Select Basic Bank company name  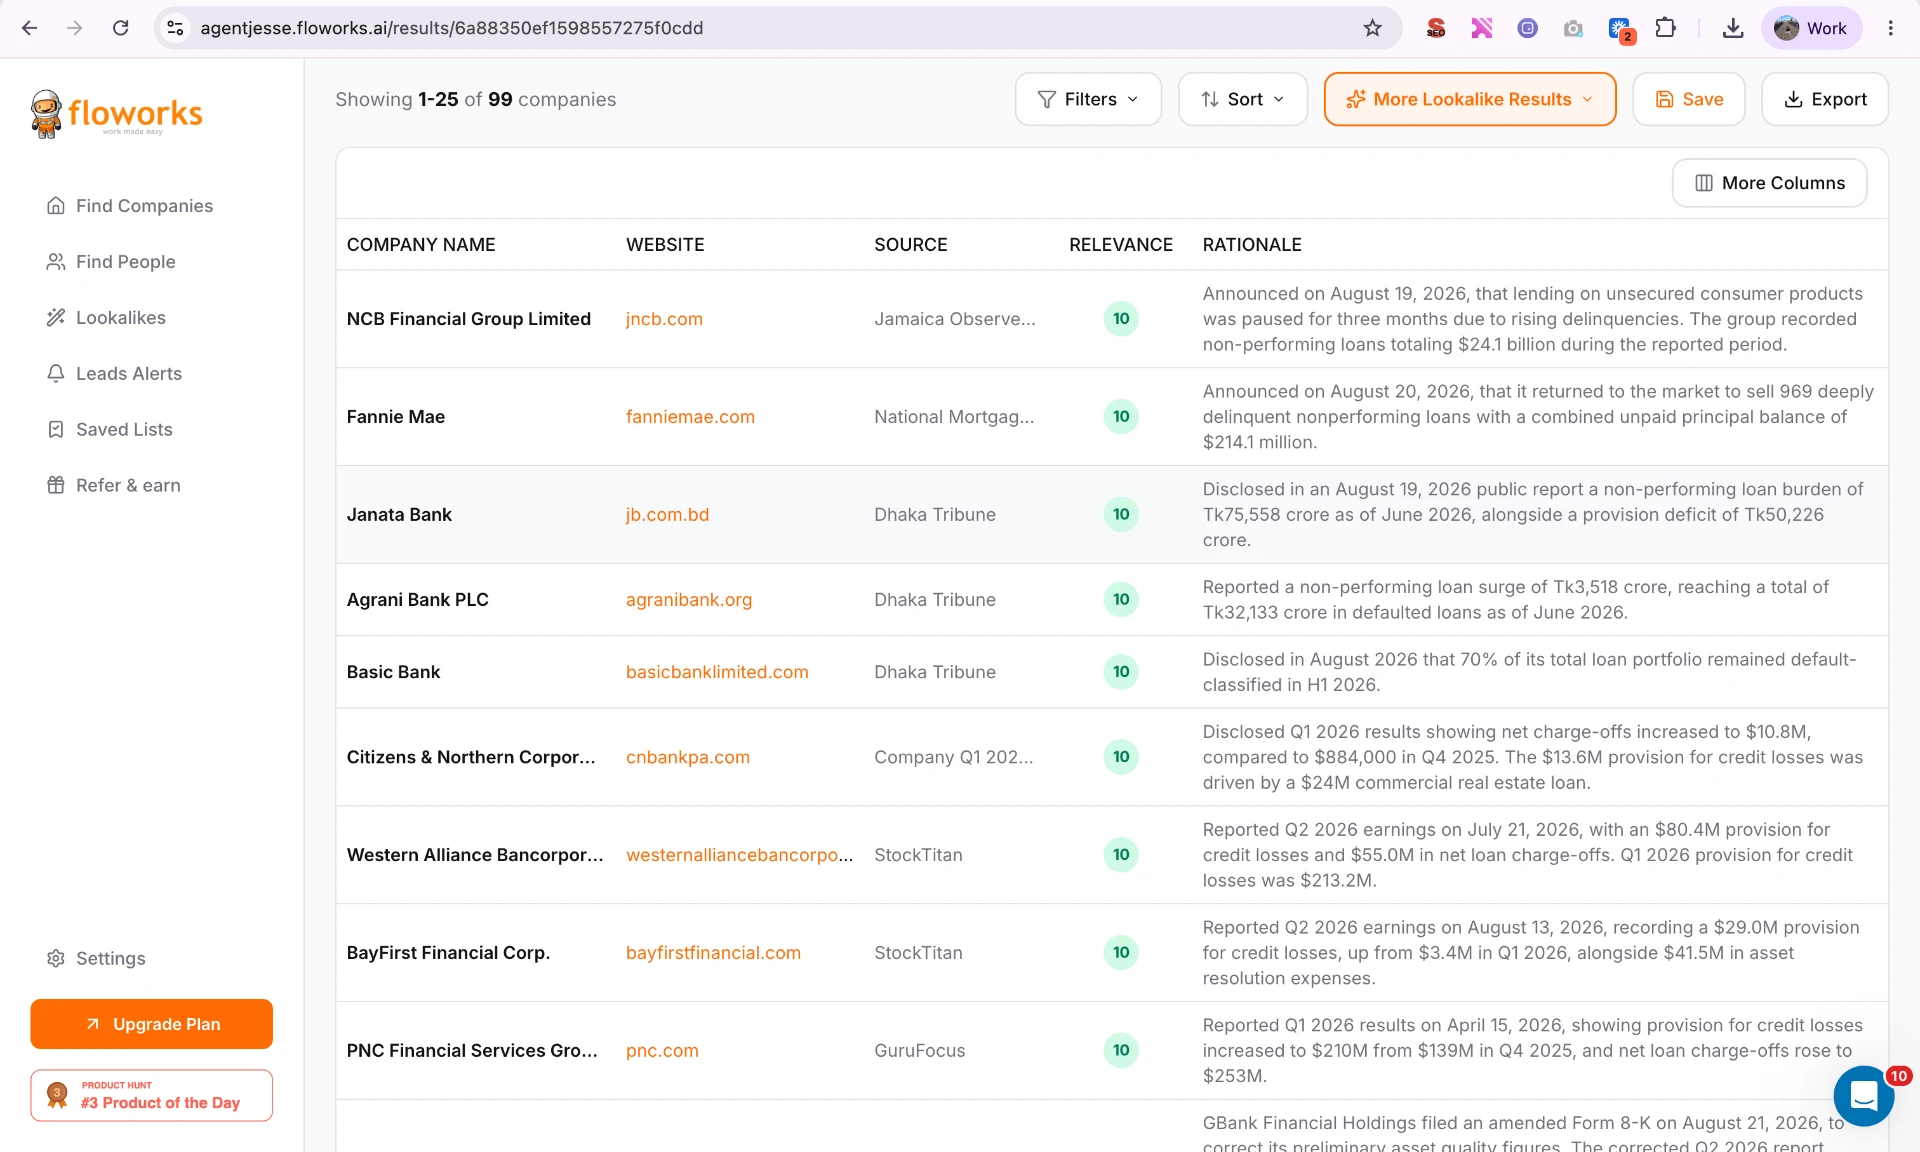click(x=393, y=672)
